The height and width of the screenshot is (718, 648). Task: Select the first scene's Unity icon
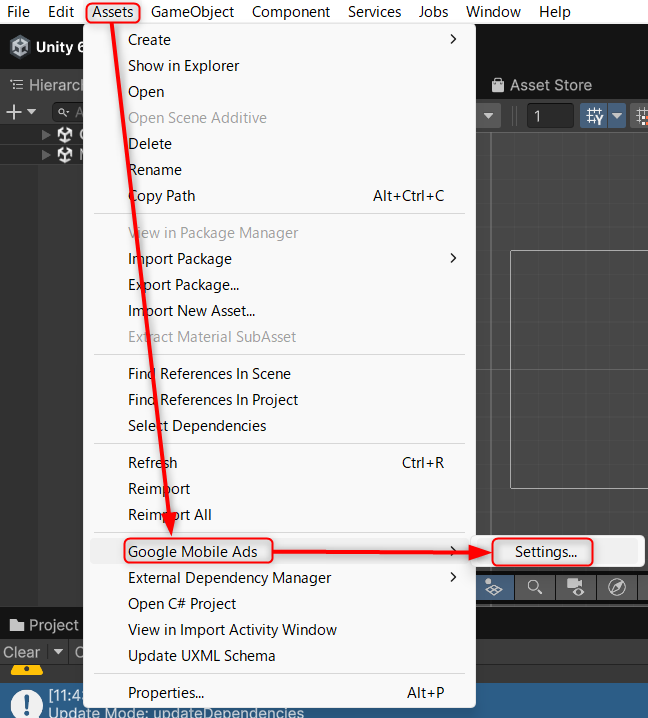click(x=65, y=135)
